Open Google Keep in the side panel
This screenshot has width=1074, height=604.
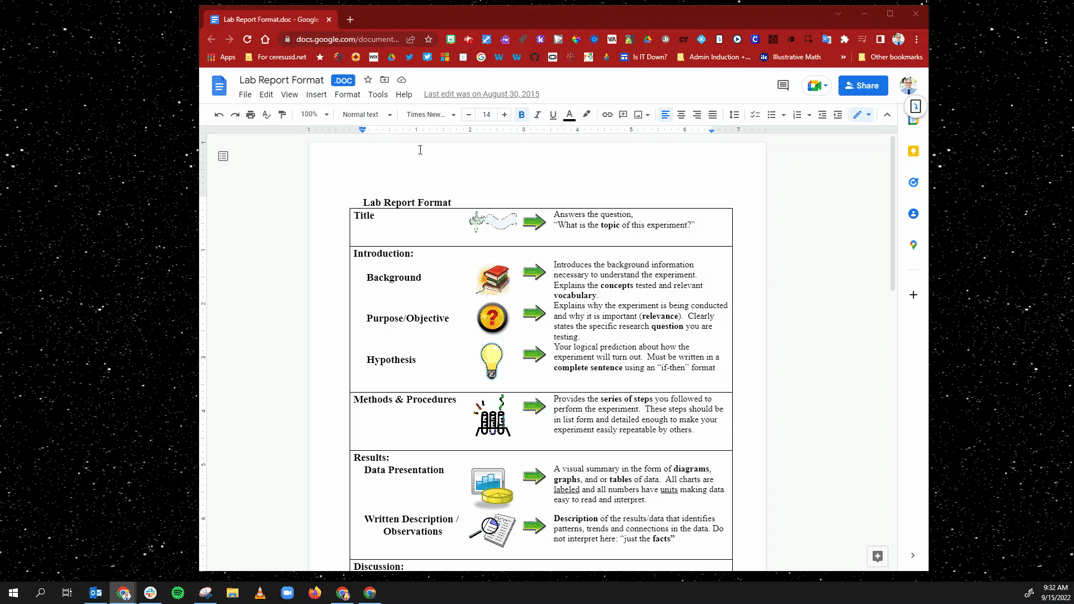pyautogui.click(x=913, y=151)
